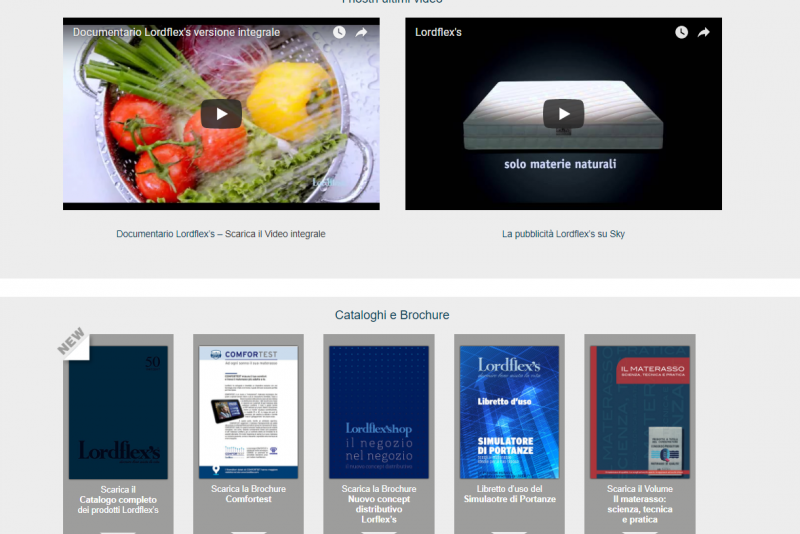Open the Lordflex'shop brochure cover
This screenshot has height=534, width=800.
tap(379, 412)
